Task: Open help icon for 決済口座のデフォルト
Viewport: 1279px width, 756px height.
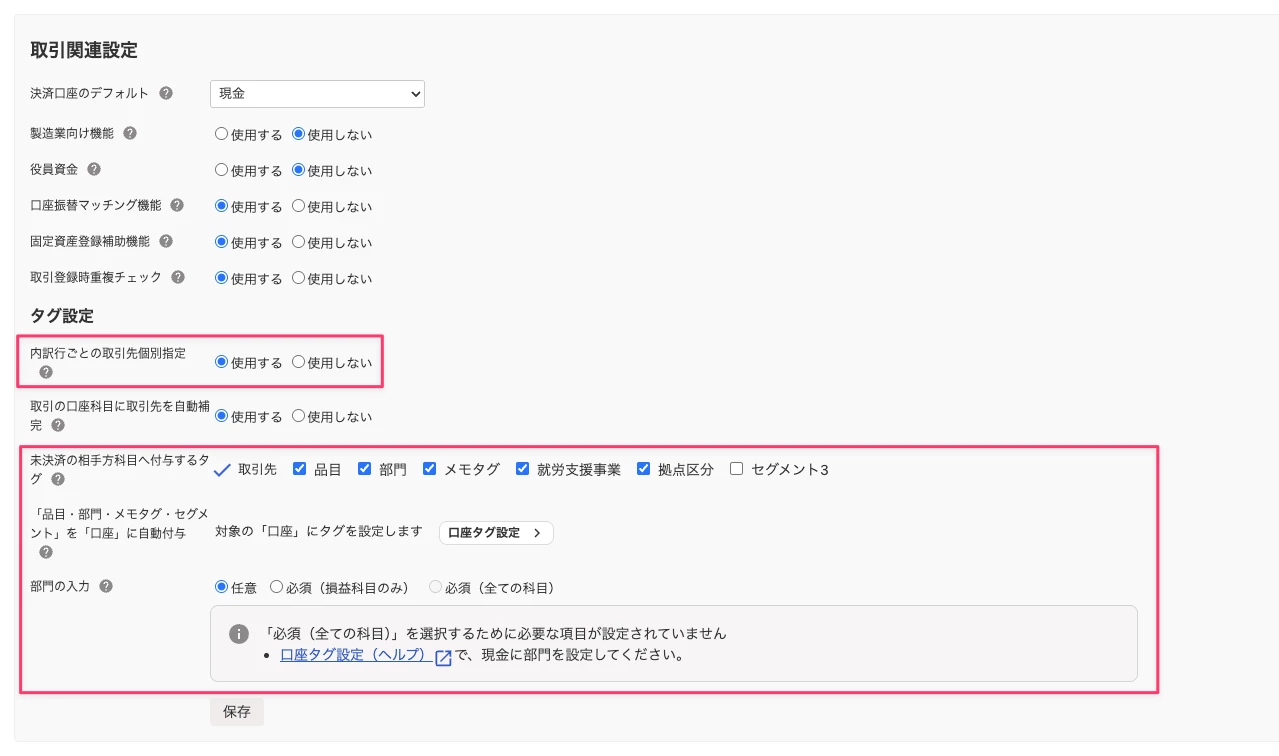Action: 166,93
